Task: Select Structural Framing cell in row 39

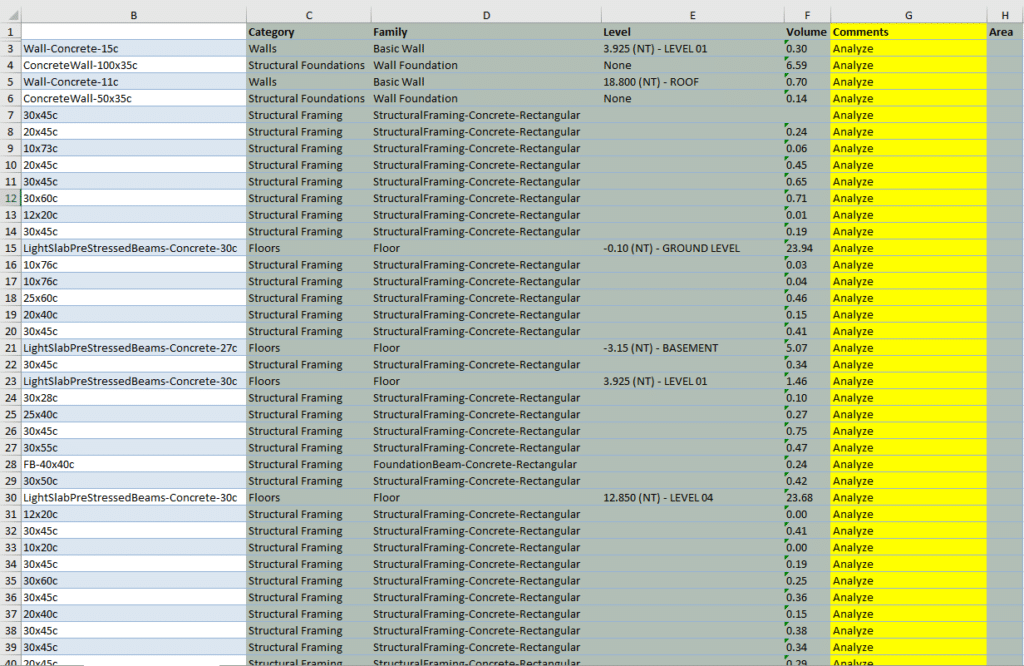Action: click(x=308, y=648)
